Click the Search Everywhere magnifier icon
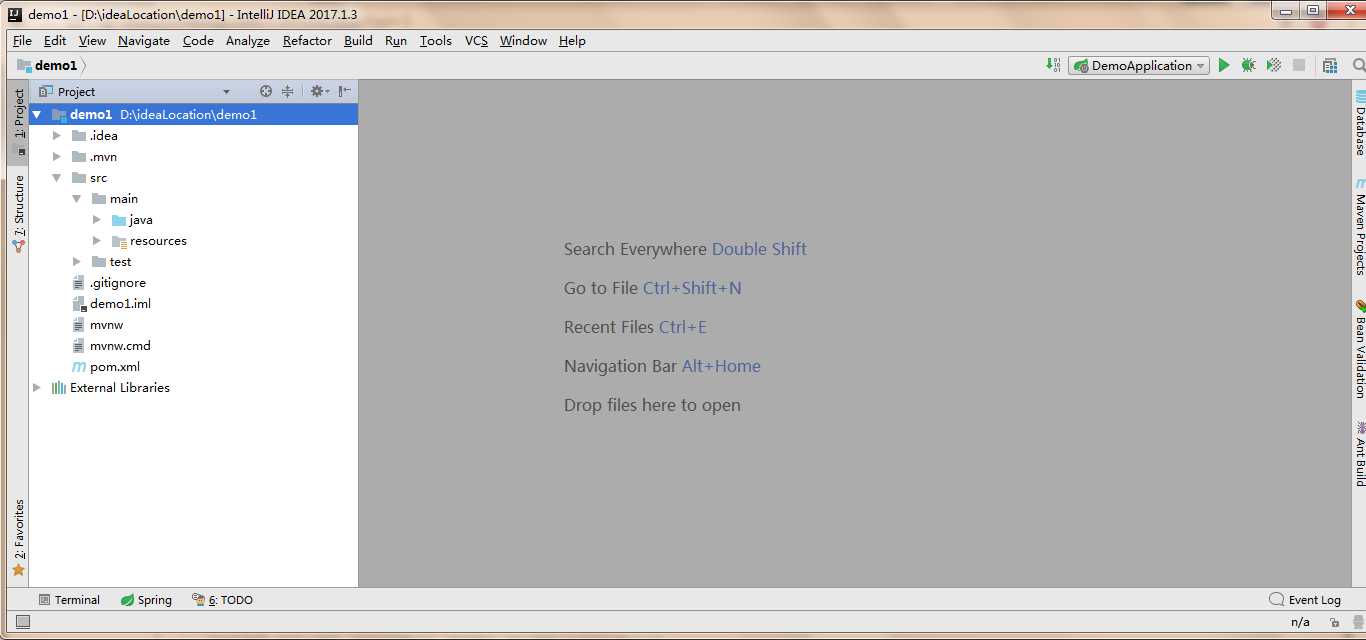1366x640 pixels. pos(1359,65)
